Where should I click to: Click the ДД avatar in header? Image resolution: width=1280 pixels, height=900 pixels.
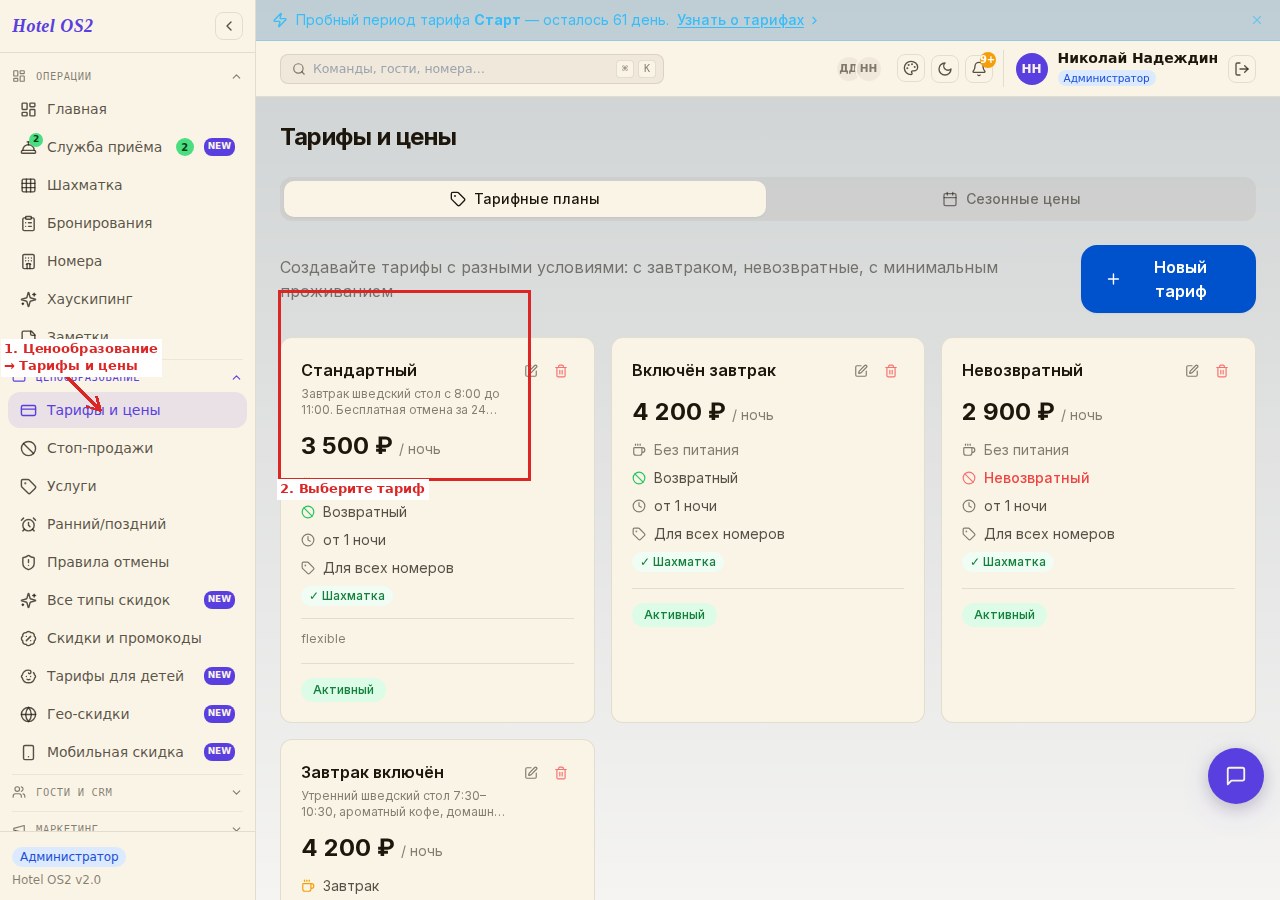[847, 68]
